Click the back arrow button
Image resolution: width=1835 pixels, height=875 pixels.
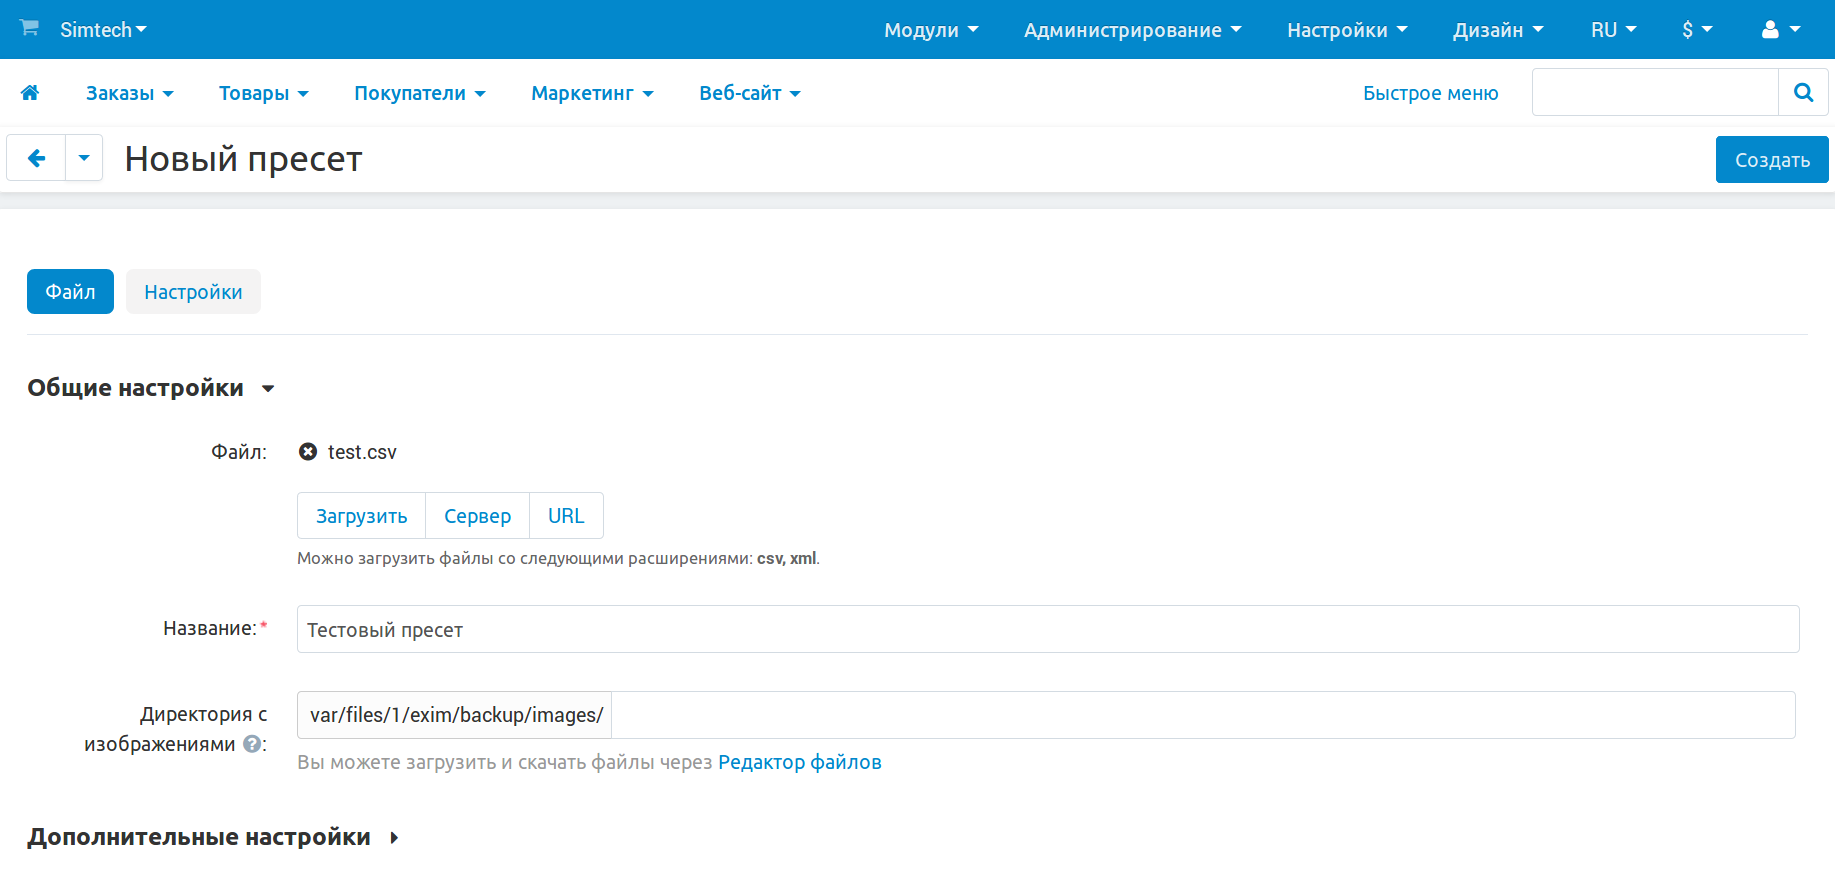coord(36,158)
